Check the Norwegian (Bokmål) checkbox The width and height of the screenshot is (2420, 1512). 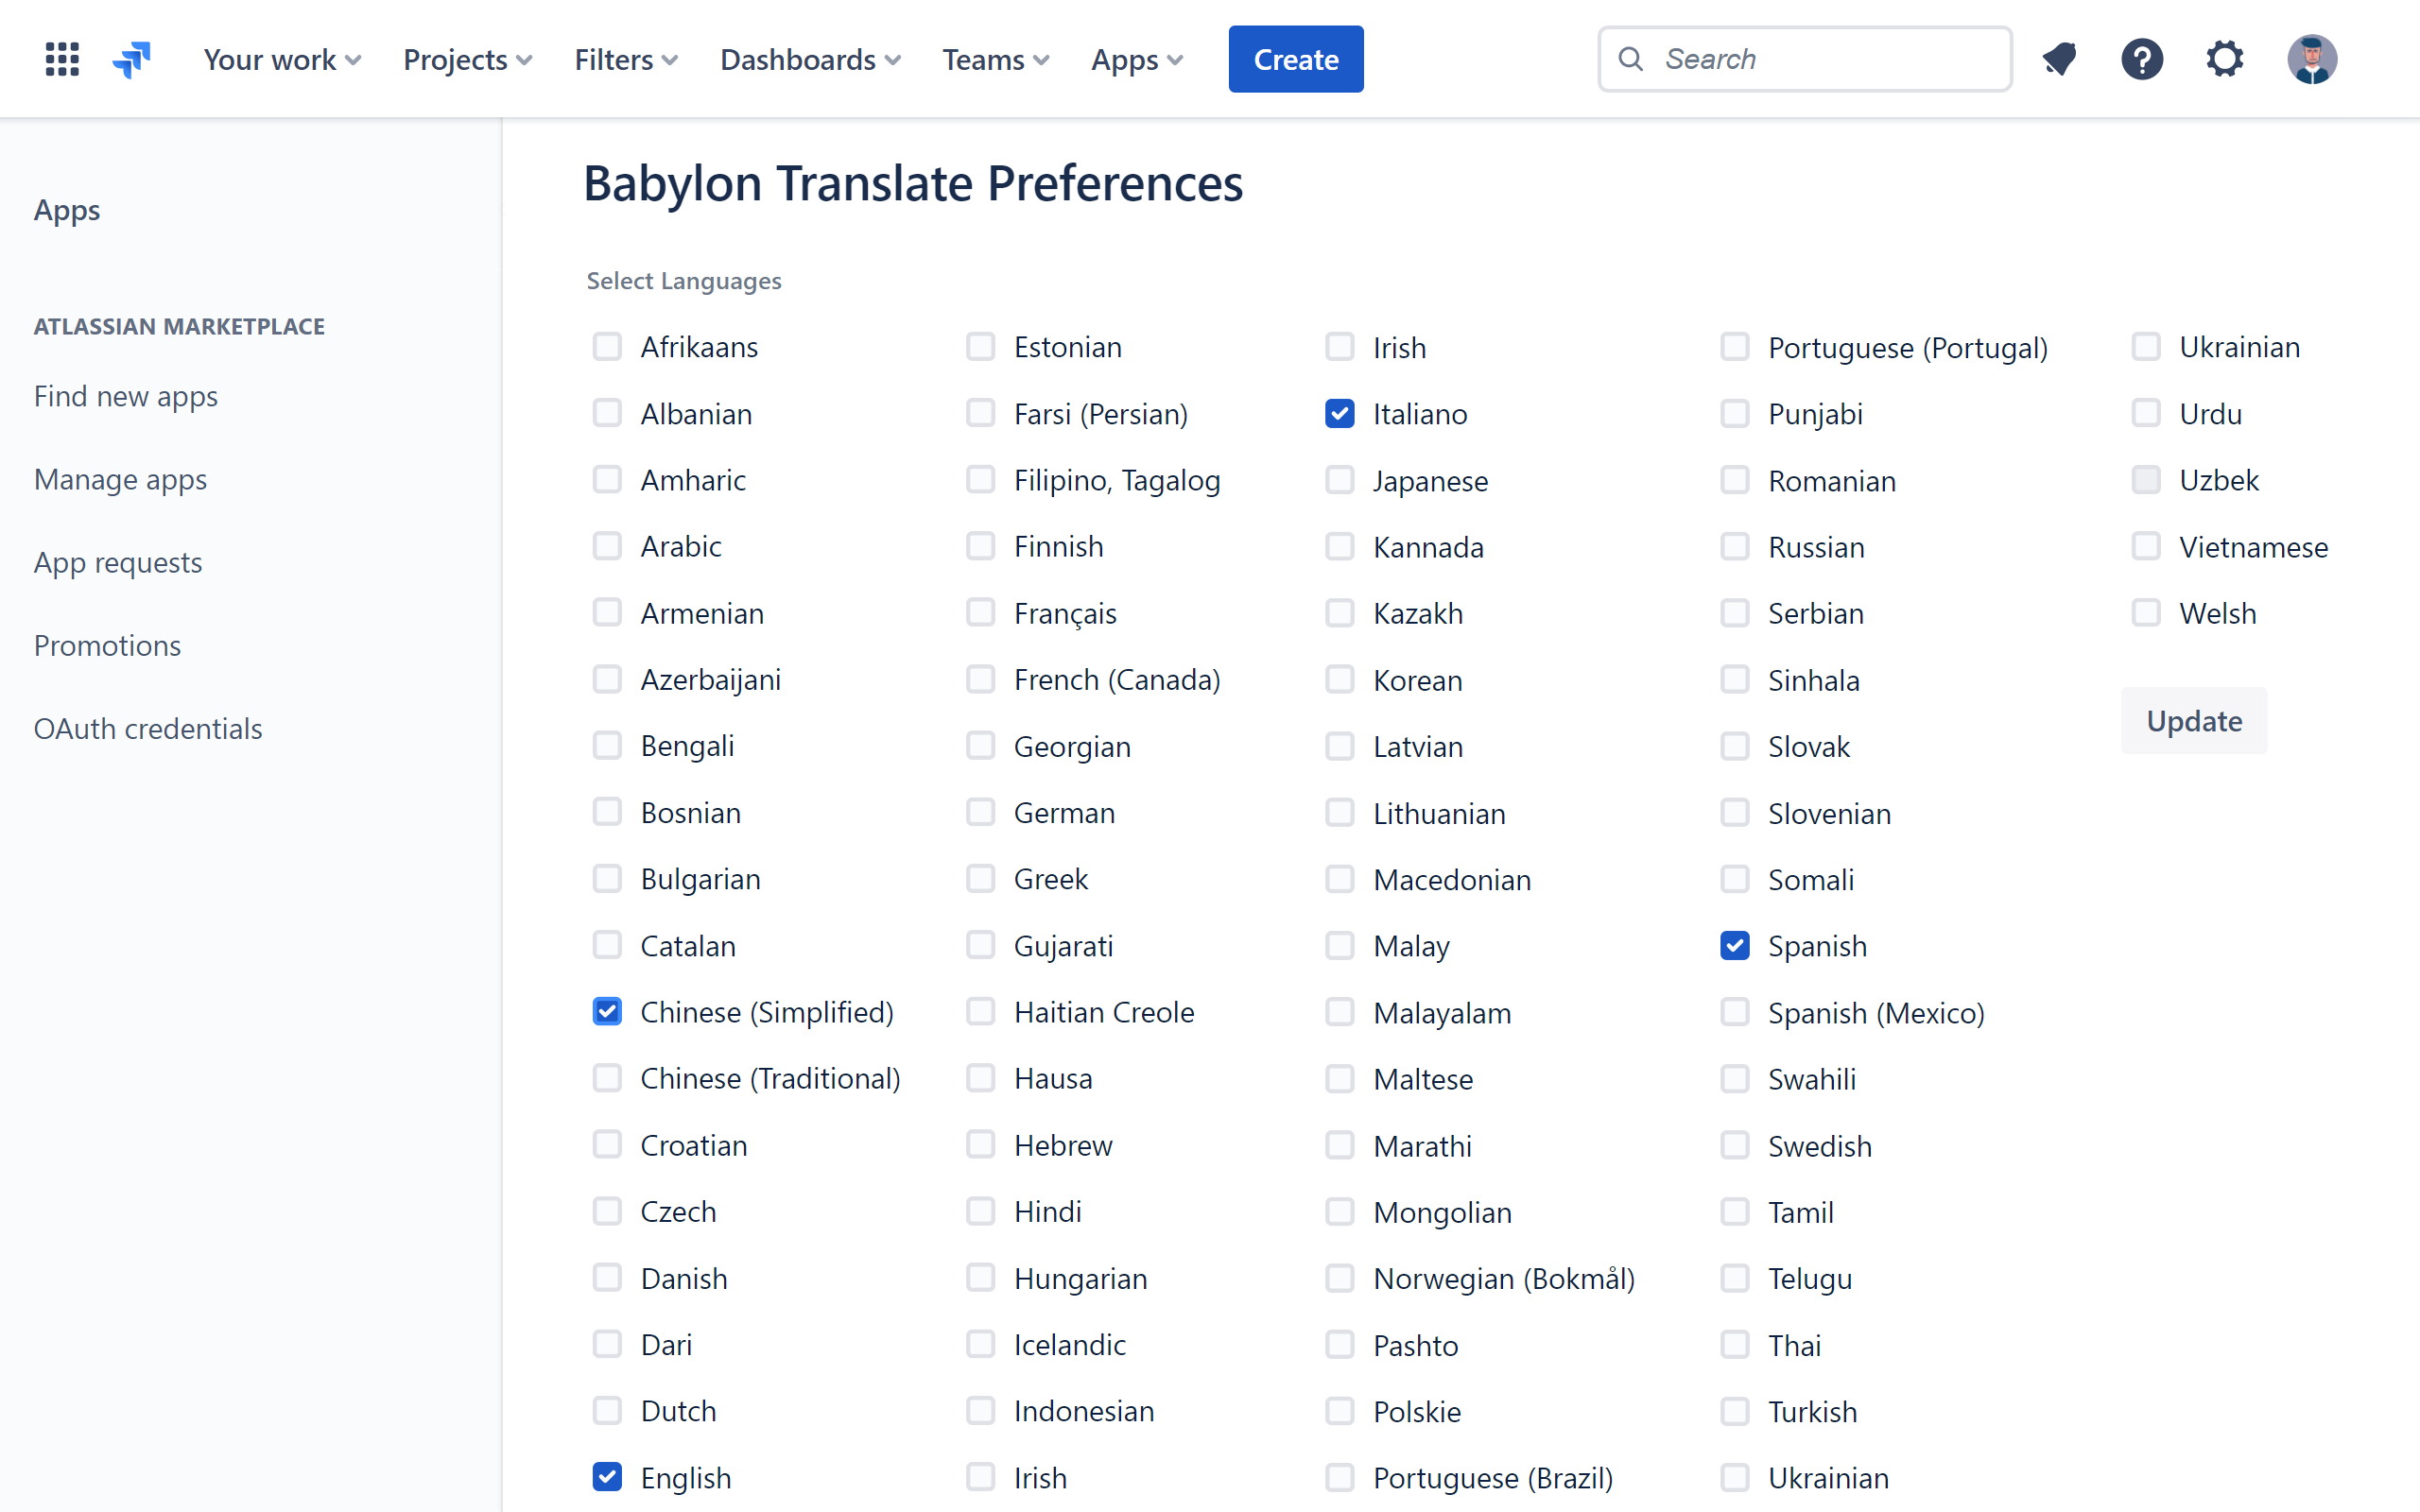[x=1340, y=1278]
